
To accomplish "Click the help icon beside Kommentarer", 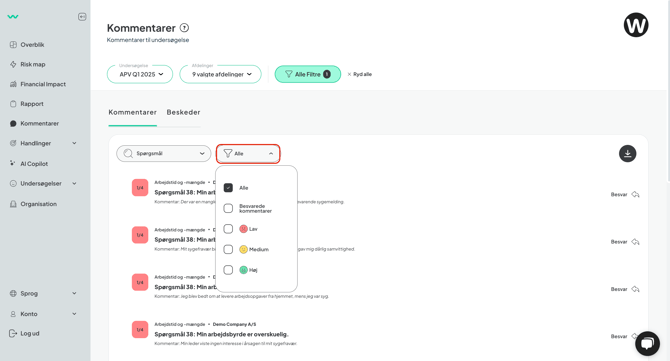I will pos(184,28).
